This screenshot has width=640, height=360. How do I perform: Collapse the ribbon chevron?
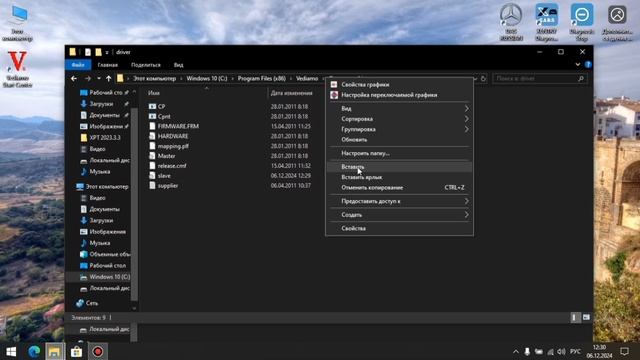point(578,64)
